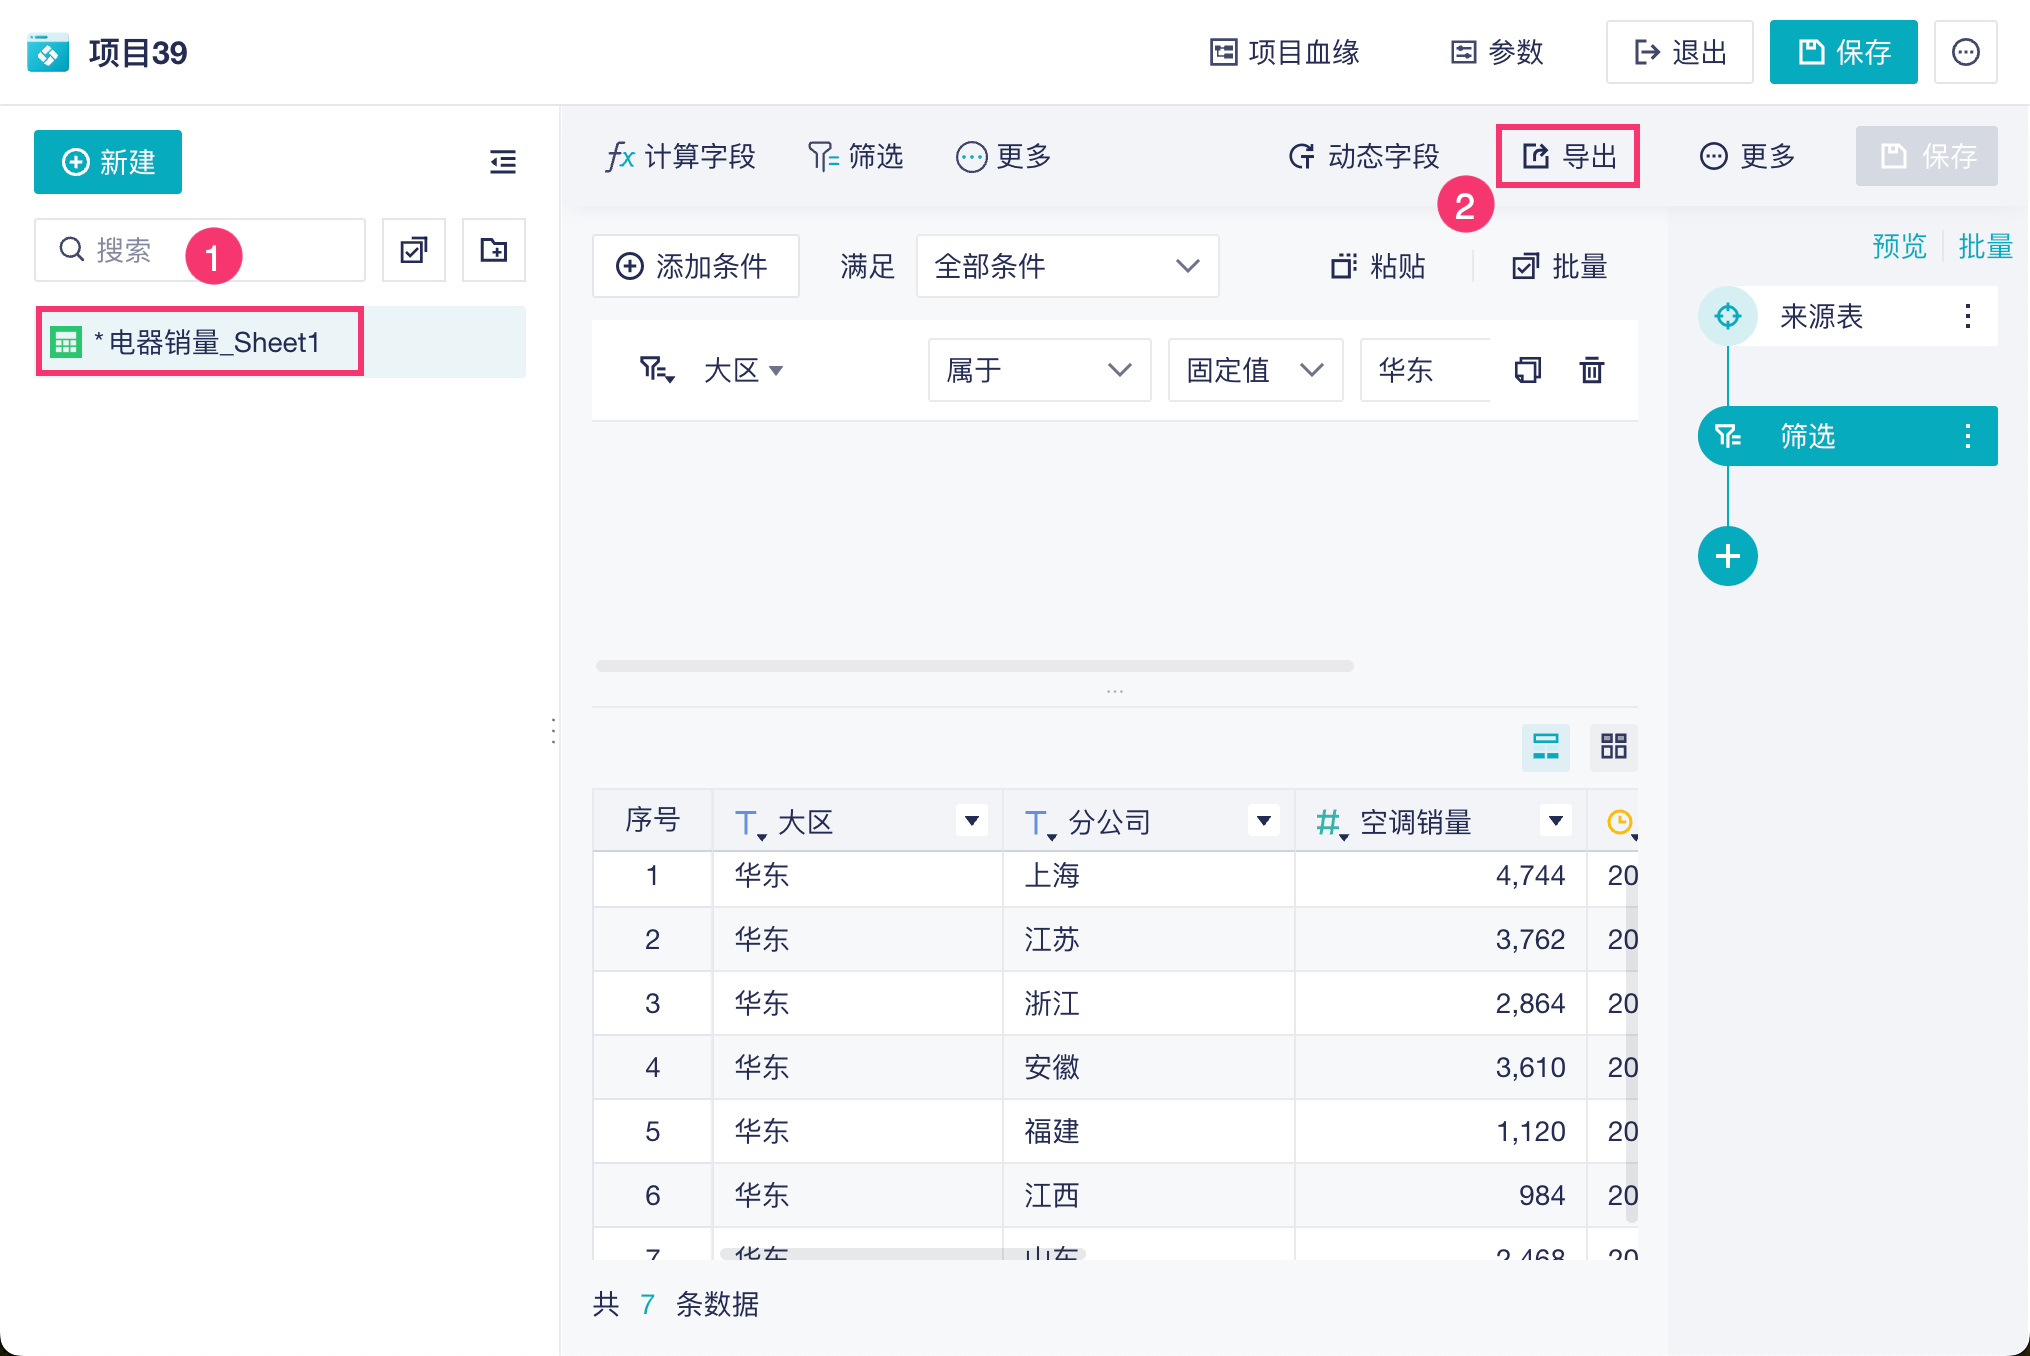Click the 添加条件 button
The height and width of the screenshot is (1356, 2030).
click(x=695, y=266)
